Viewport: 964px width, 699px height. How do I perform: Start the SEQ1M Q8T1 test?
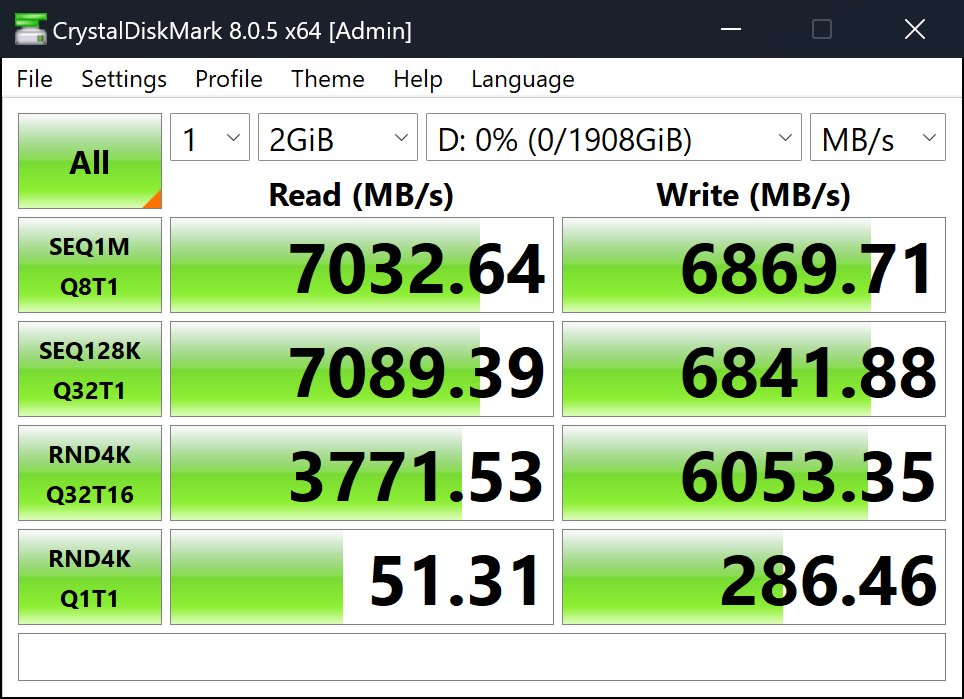(90, 266)
